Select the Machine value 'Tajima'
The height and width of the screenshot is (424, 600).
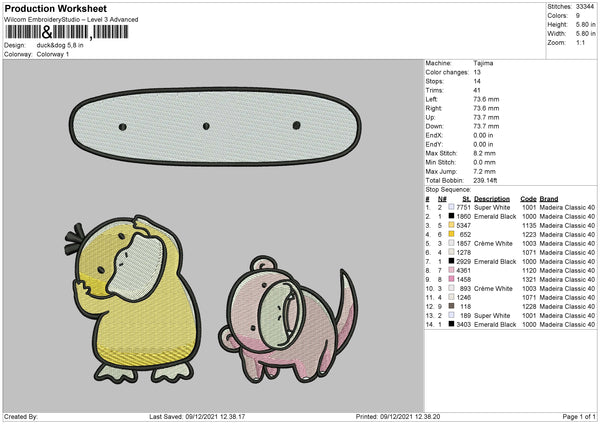tap(483, 63)
